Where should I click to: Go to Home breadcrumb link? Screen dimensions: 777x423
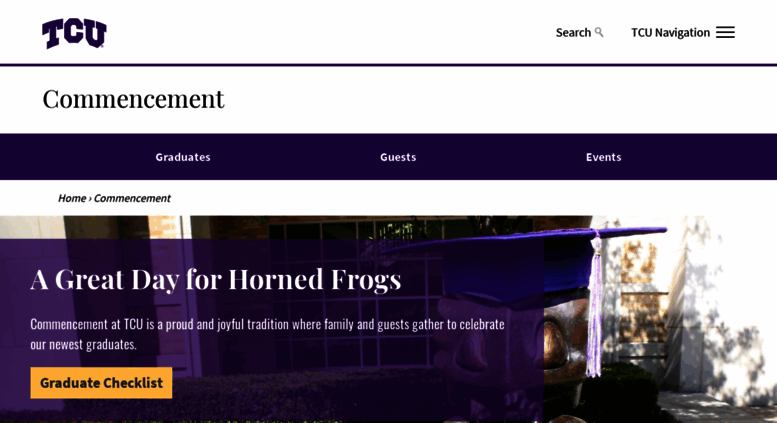pyautogui.click(x=72, y=198)
